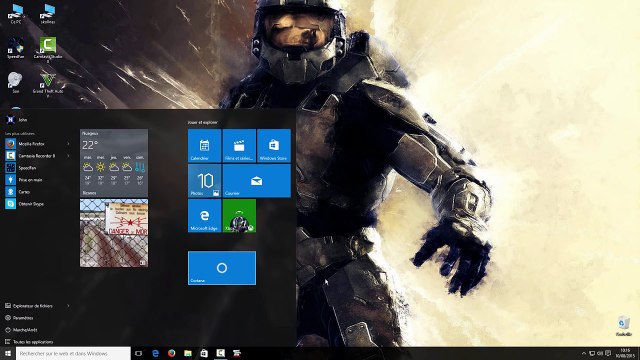Expand Mozilla Firefox jump list arrow

68,144
